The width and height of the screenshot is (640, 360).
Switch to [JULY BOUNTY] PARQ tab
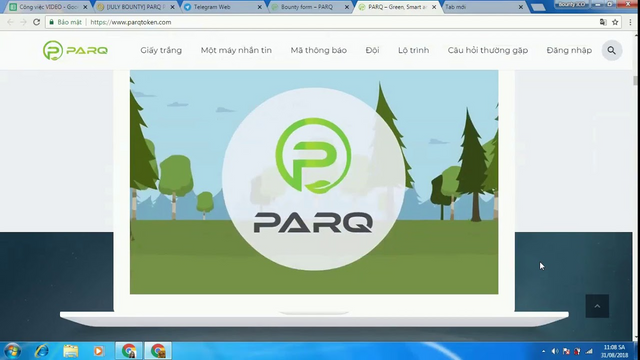(136, 7)
